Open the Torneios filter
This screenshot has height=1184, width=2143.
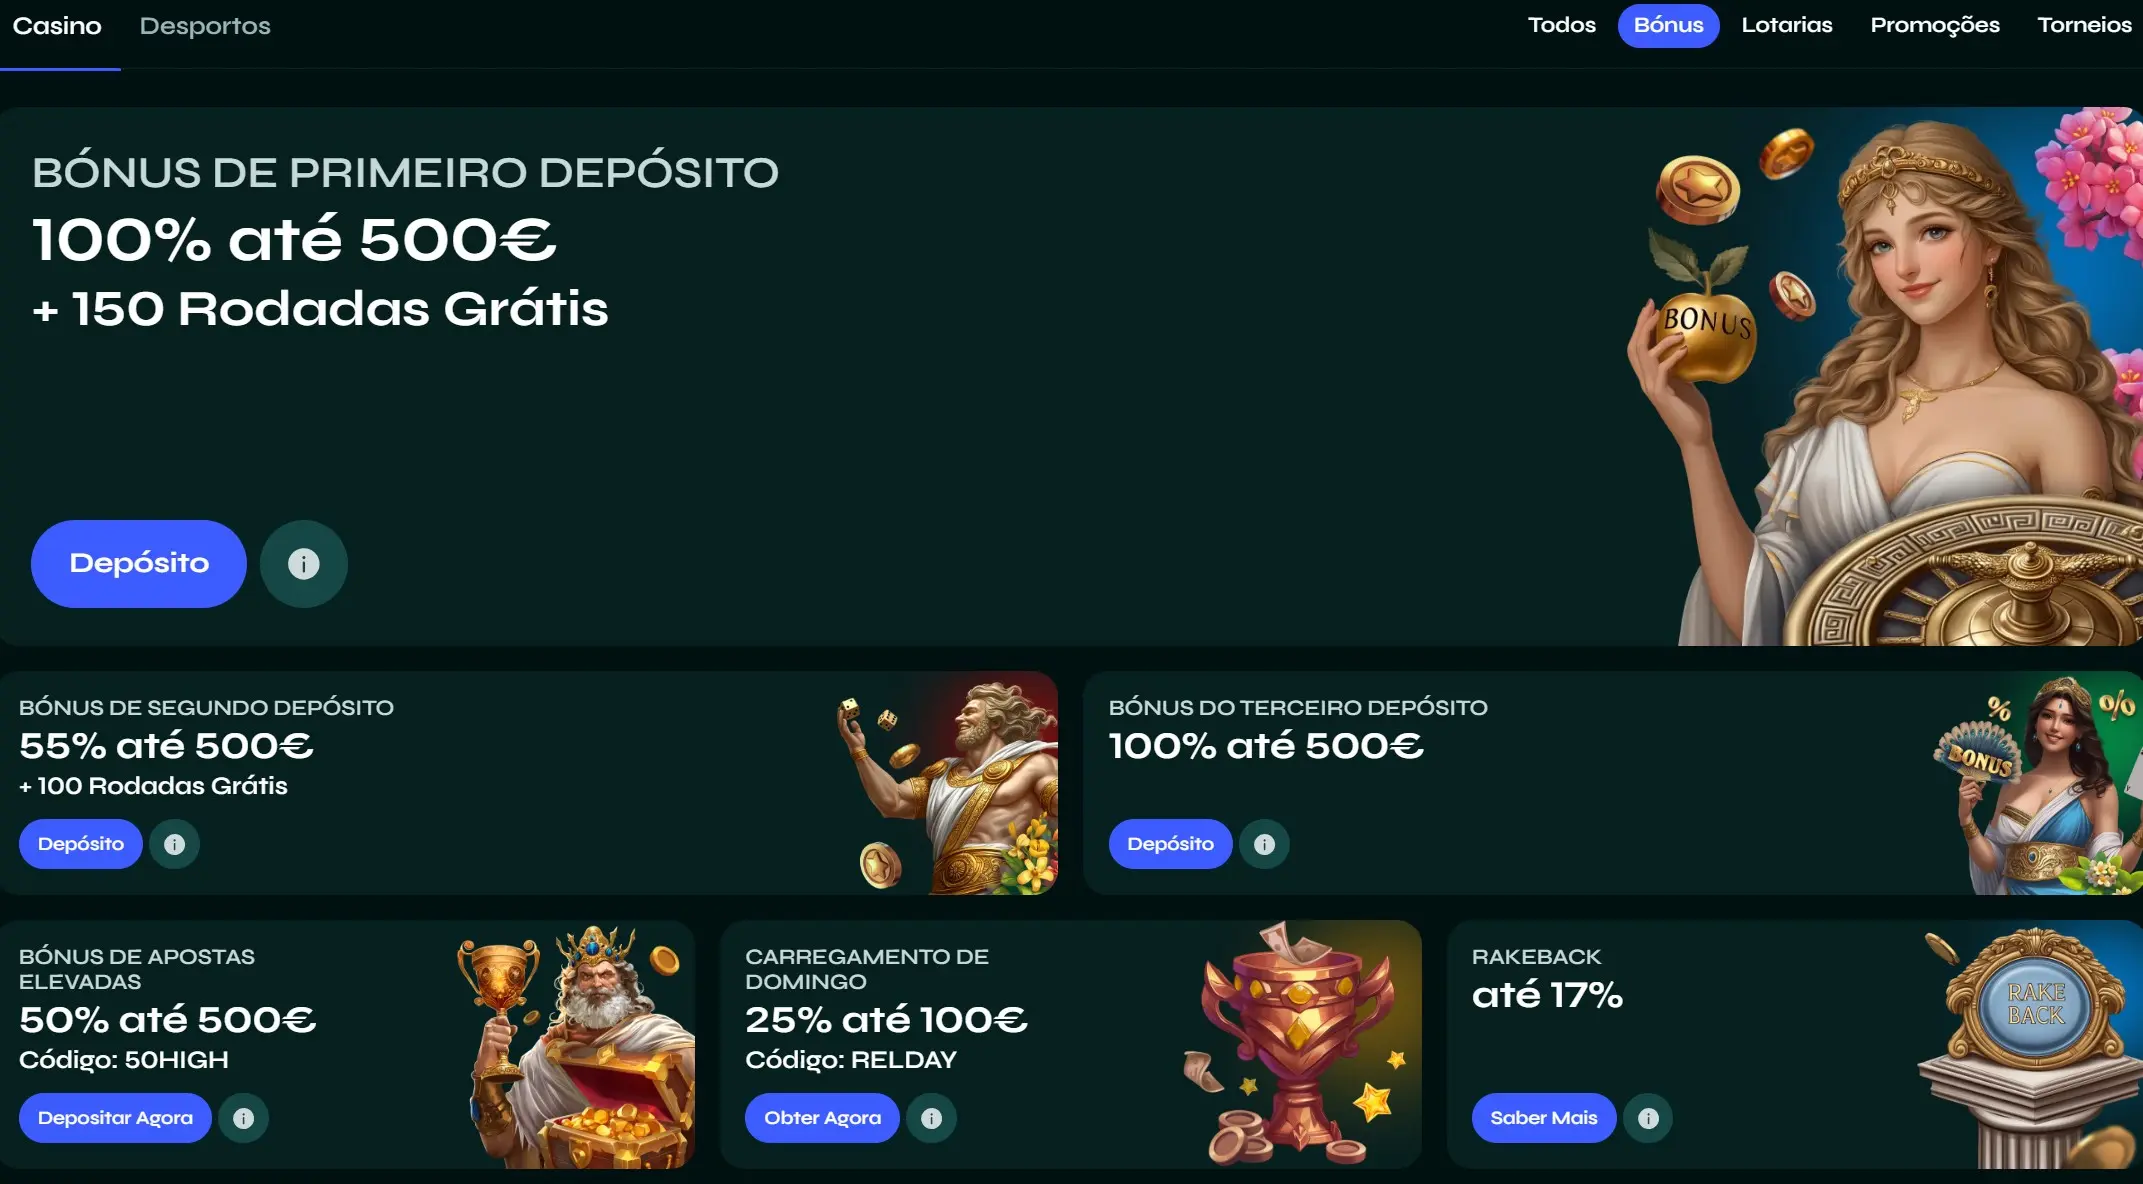coord(2085,25)
